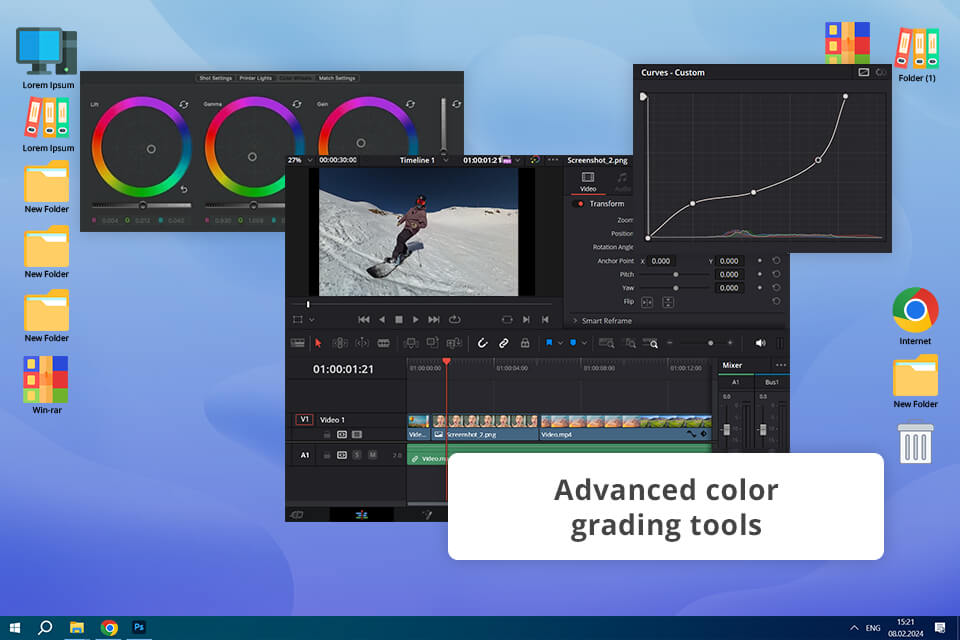Go to previous edit point
960x640 pixels.
click(545, 320)
